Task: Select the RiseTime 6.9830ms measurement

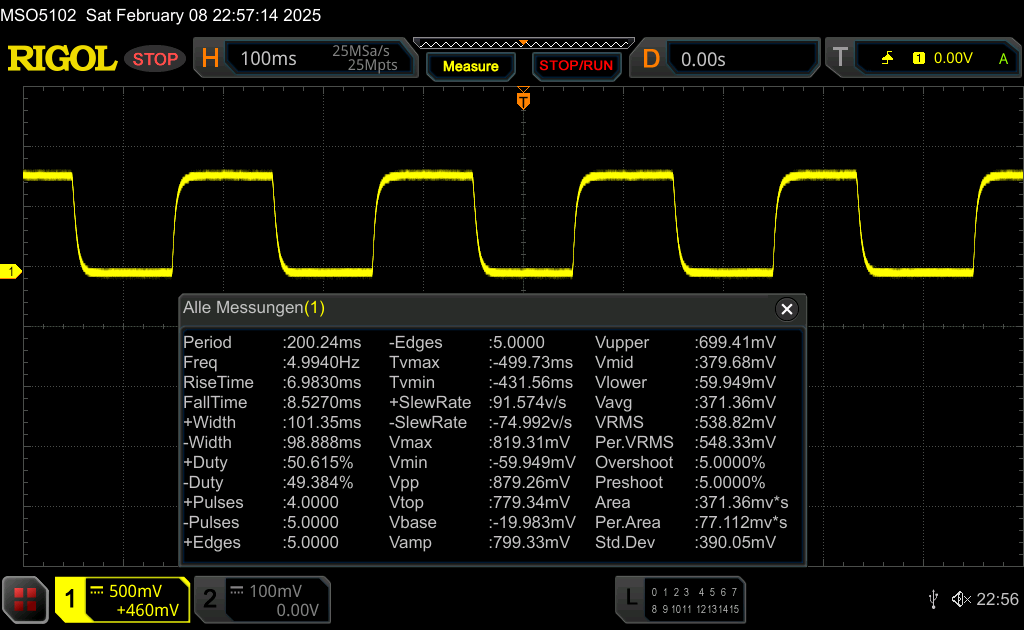Action: pos(272,382)
